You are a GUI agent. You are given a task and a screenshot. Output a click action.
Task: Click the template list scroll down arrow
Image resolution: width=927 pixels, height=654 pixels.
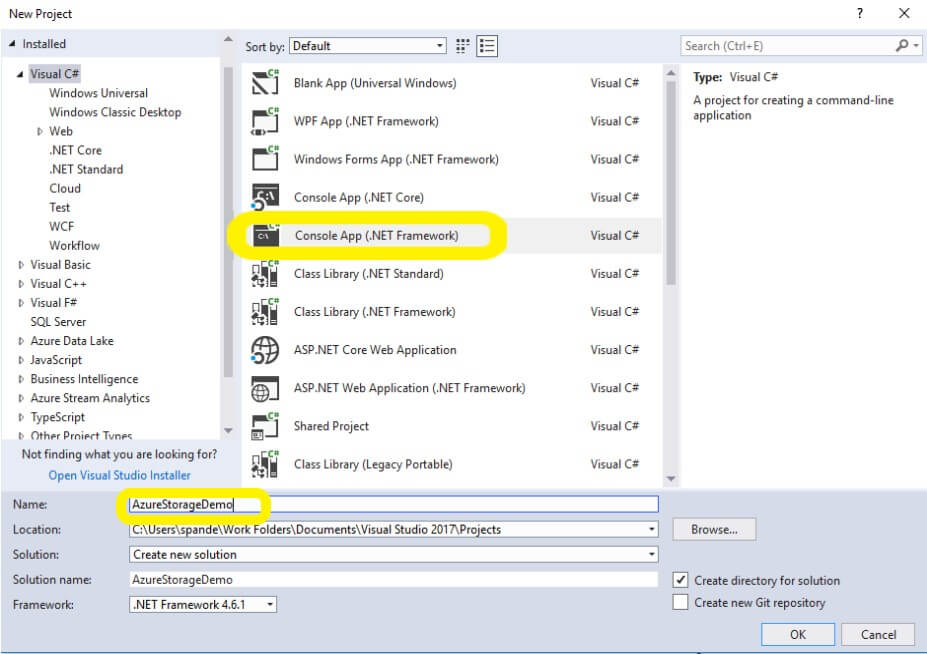tap(670, 478)
